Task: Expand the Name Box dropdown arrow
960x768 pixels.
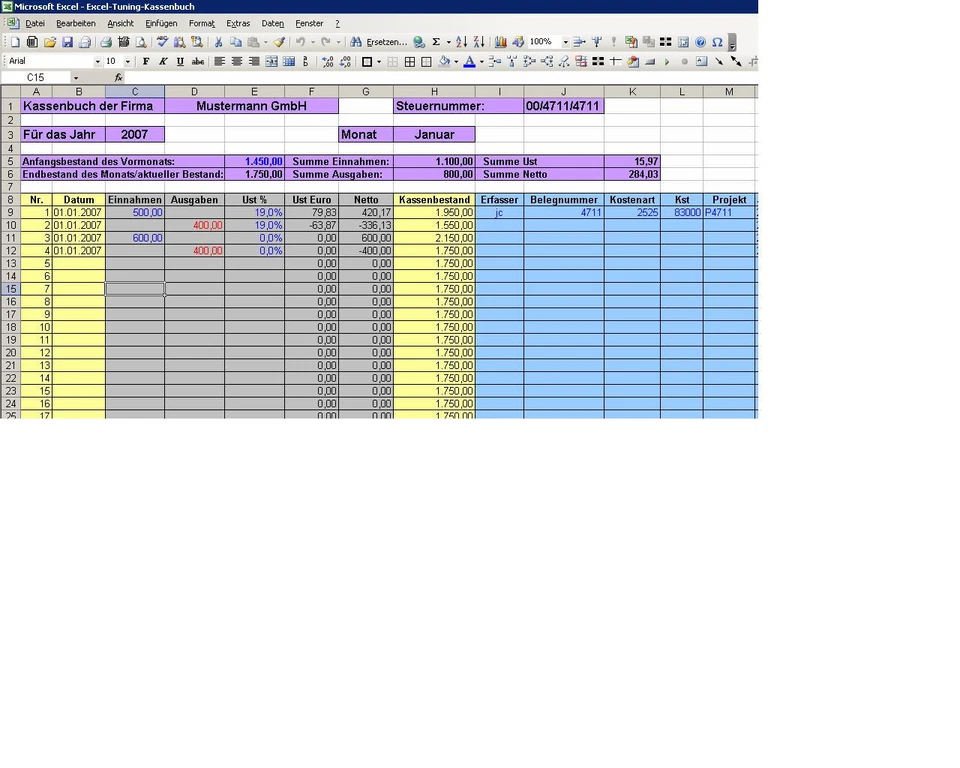Action: (76, 78)
